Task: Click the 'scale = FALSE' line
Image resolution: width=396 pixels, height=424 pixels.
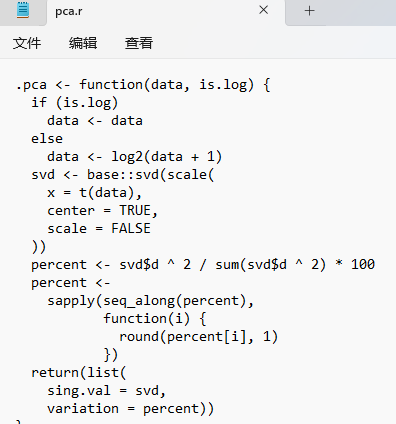Action: (99, 229)
